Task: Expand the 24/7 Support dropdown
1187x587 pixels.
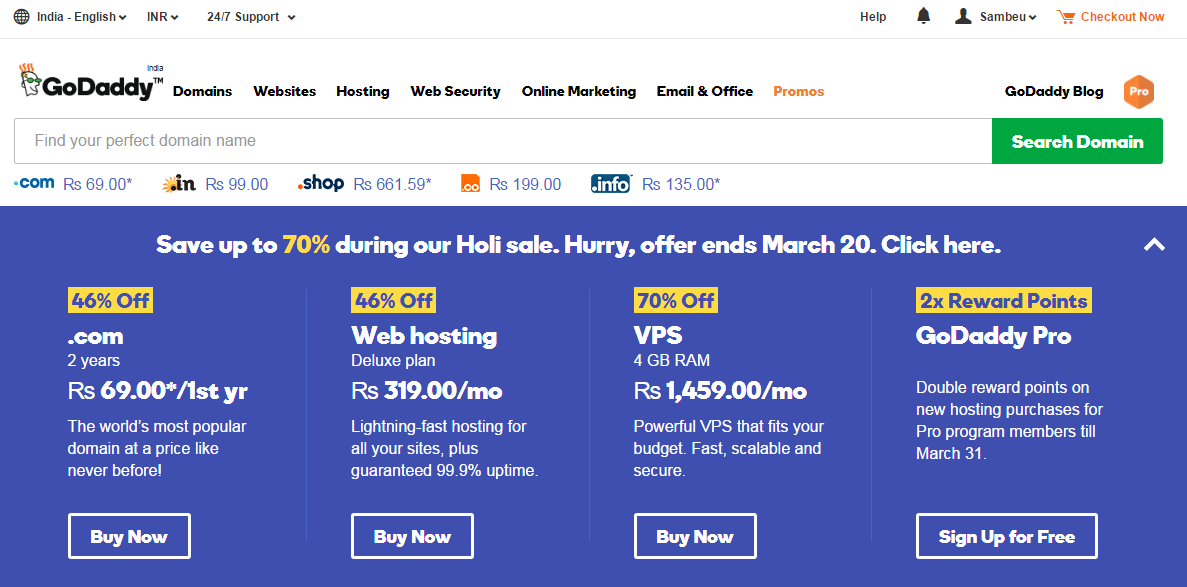Action: click(251, 17)
